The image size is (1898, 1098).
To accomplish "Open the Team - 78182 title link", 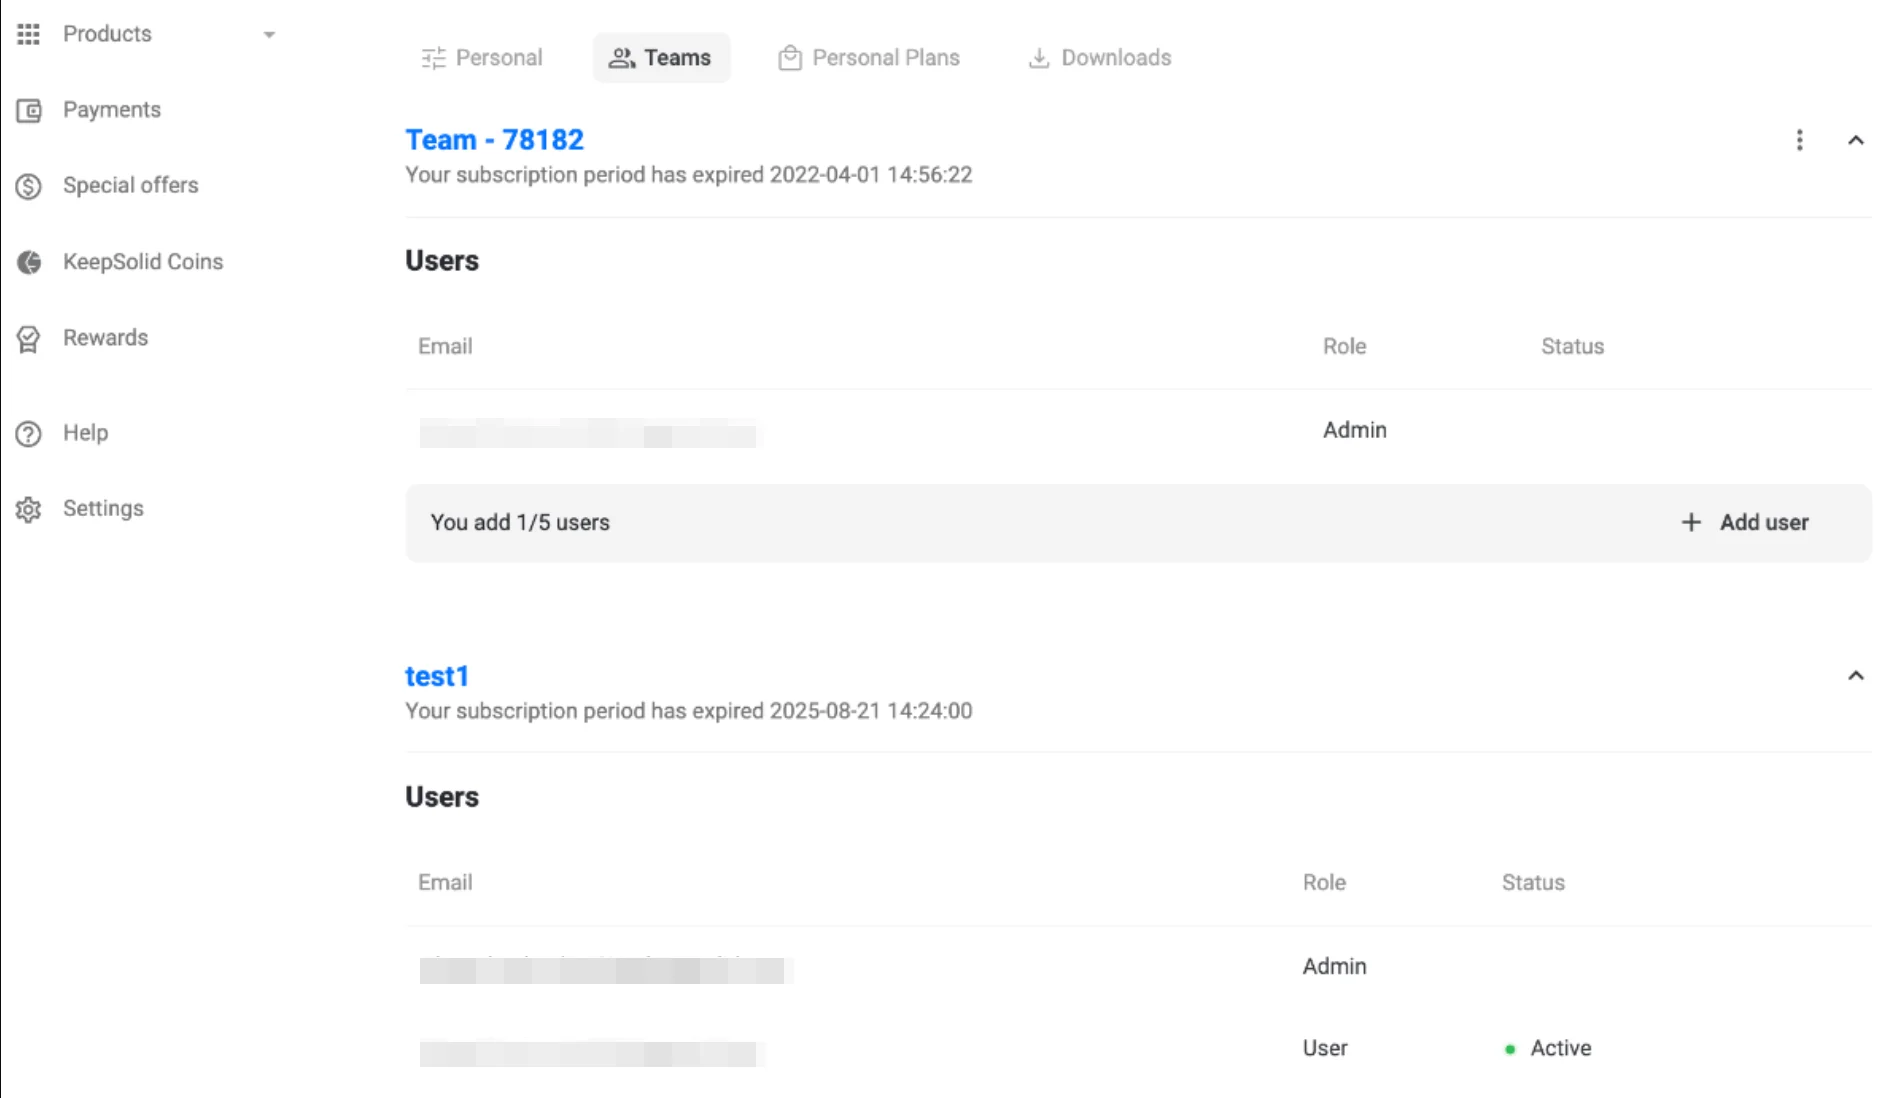I will click(x=494, y=140).
